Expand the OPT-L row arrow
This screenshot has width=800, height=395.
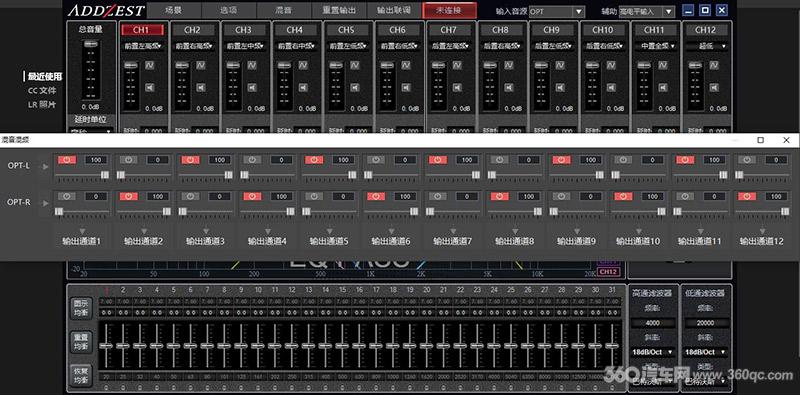point(46,166)
